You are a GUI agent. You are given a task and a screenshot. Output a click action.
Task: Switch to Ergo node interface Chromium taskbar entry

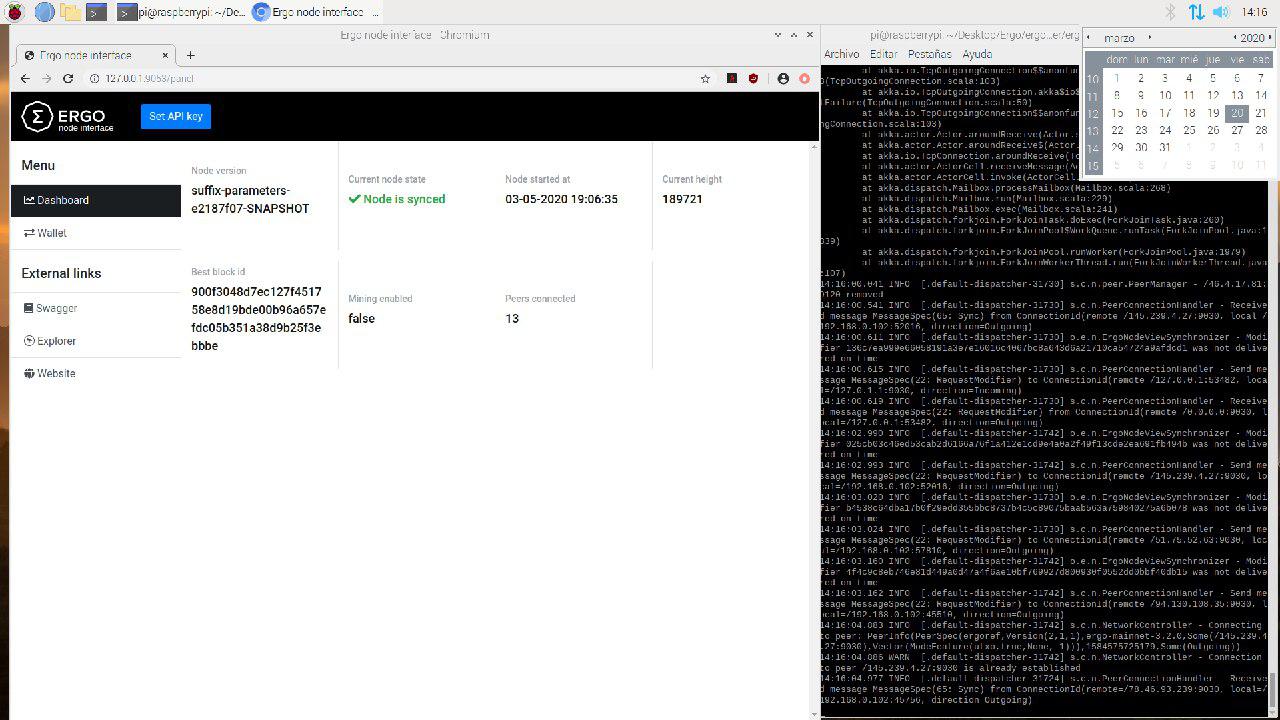coord(316,12)
